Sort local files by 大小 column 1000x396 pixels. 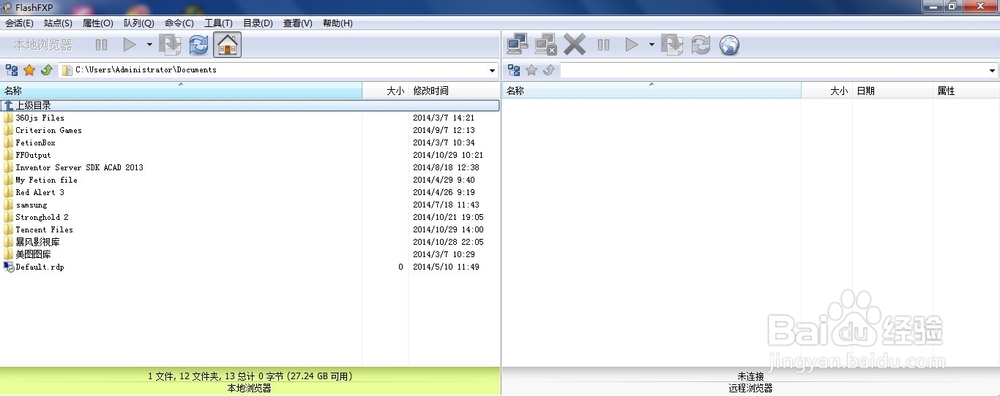[x=385, y=91]
